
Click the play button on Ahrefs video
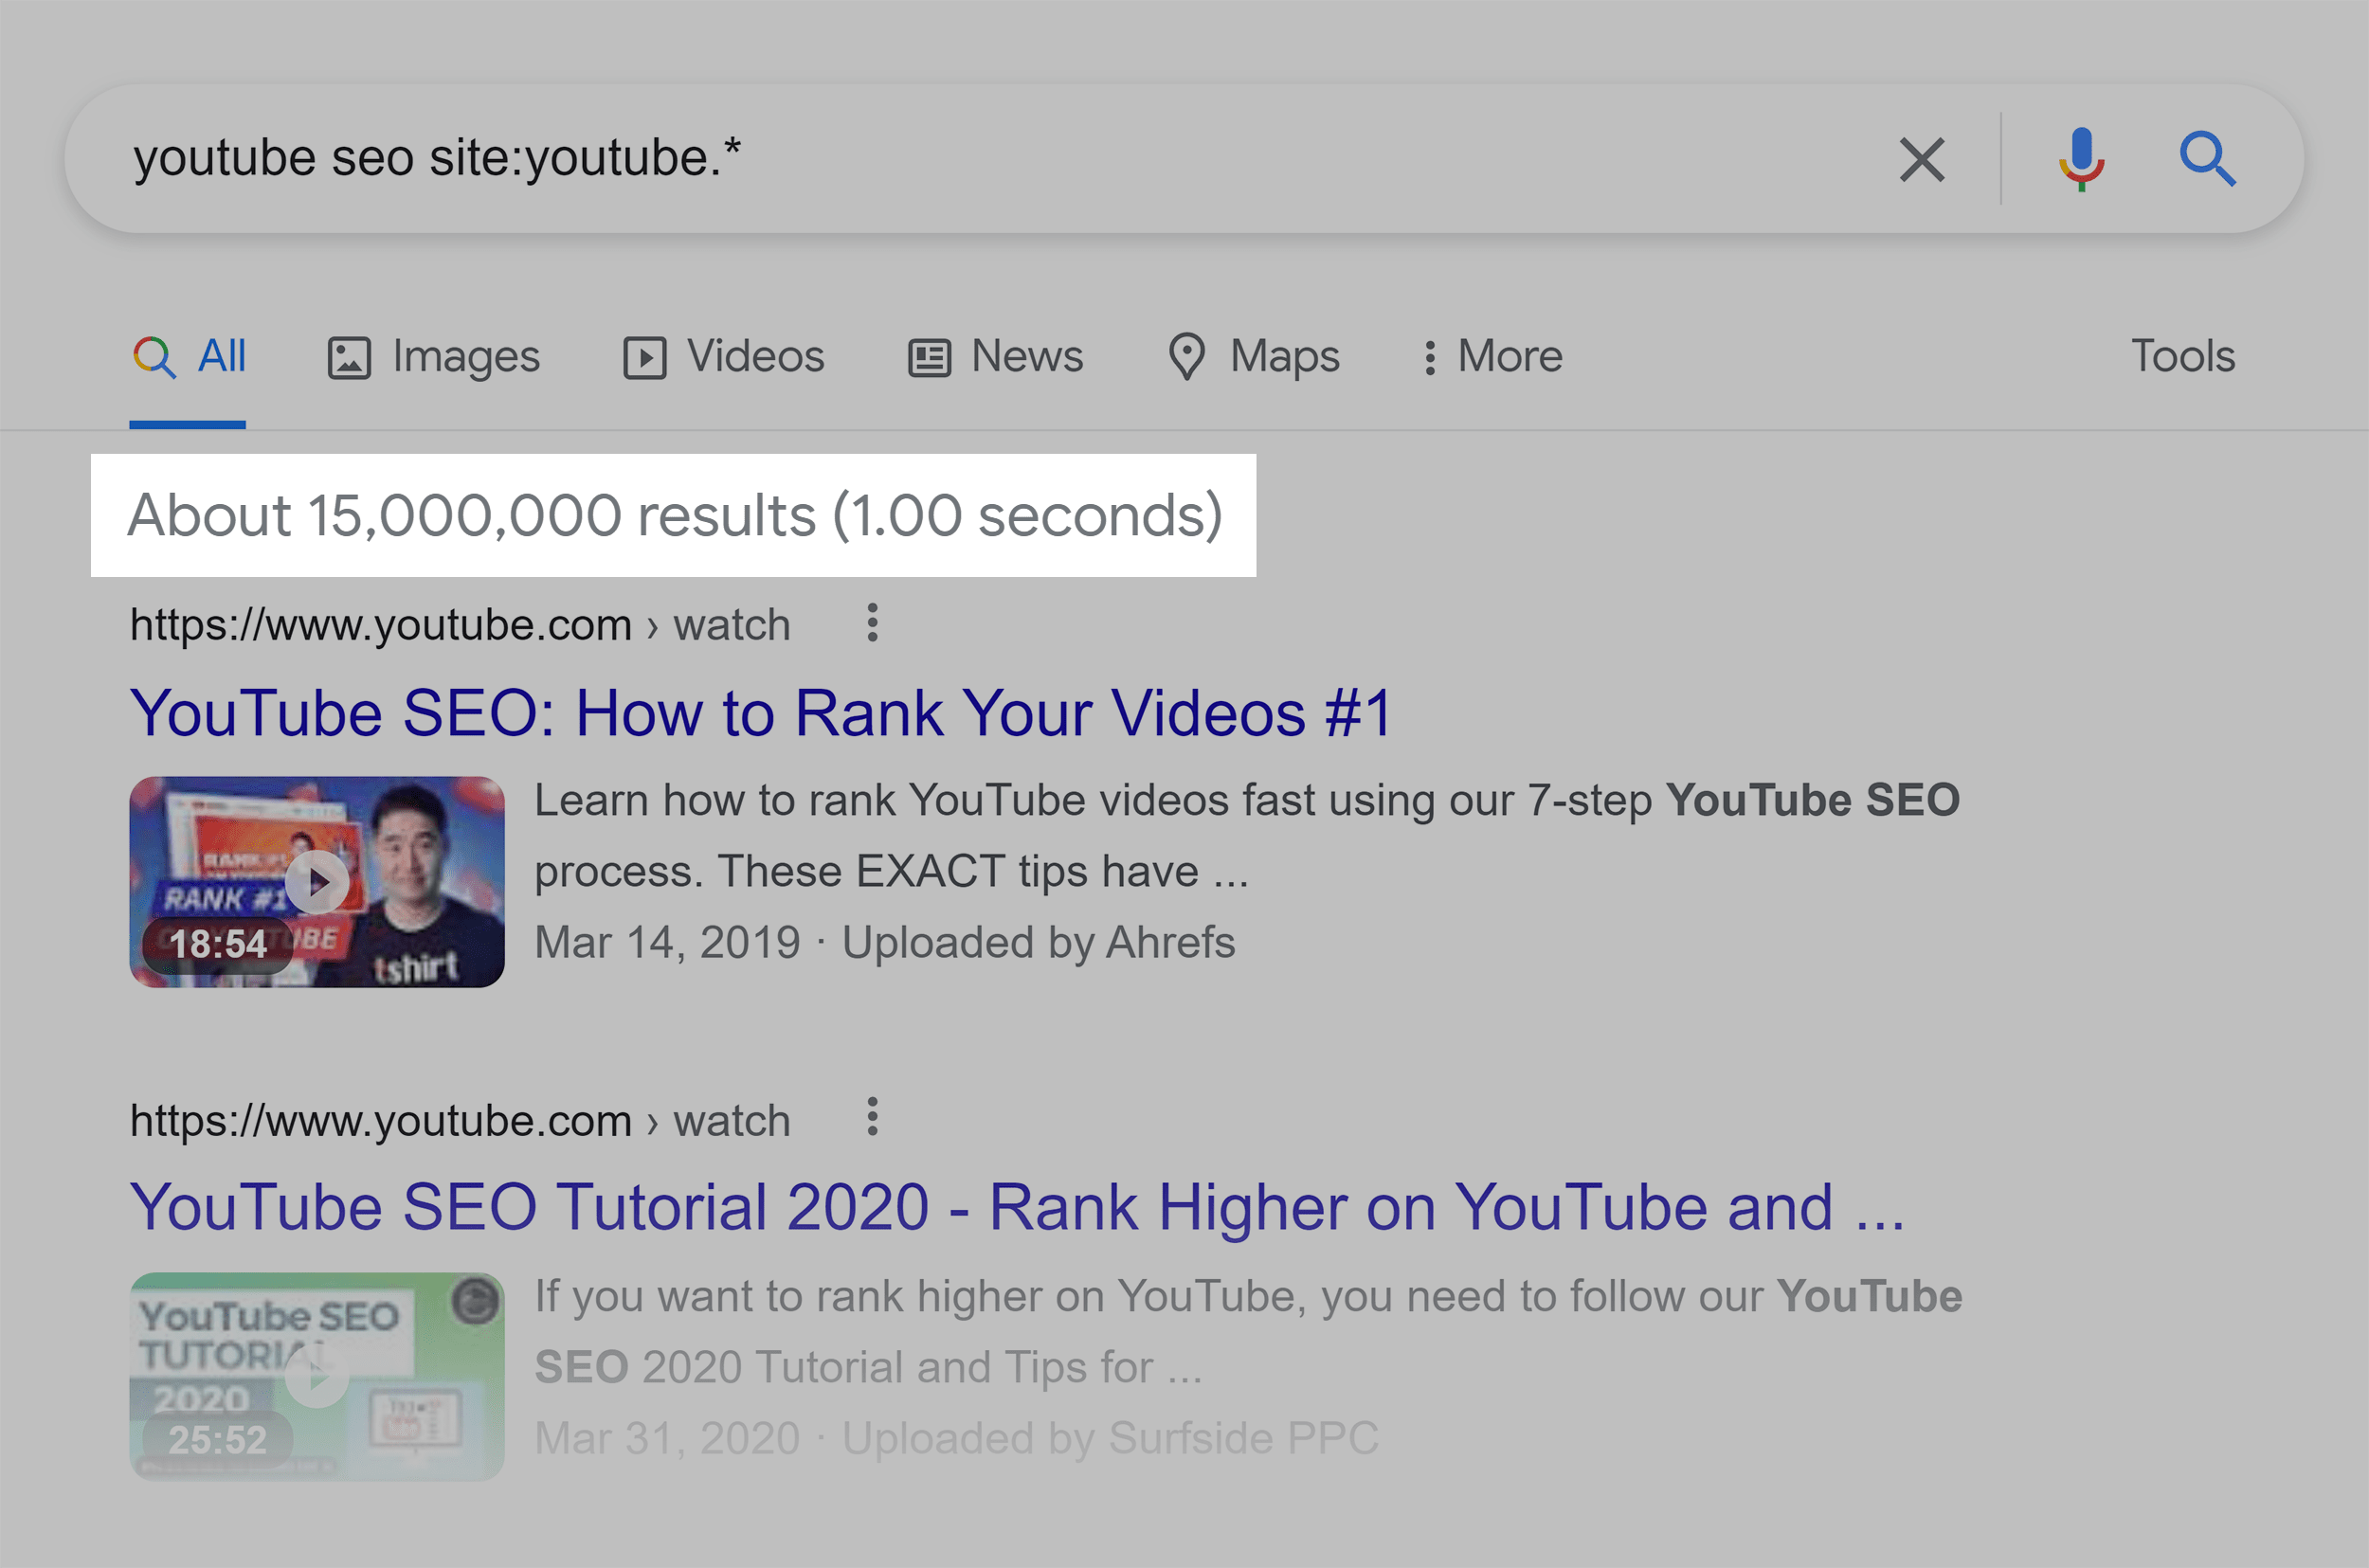(x=315, y=880)
